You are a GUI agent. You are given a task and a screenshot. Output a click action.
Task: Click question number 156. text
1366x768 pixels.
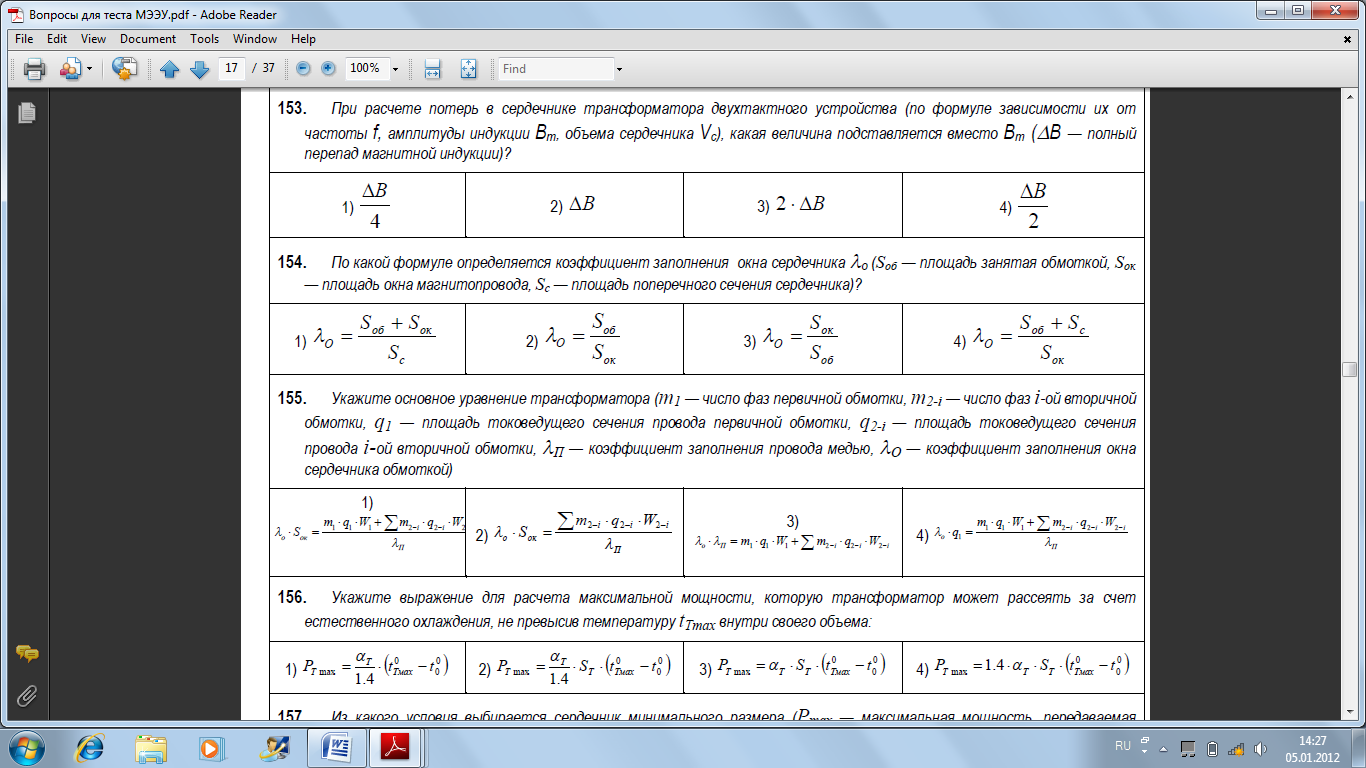coord(291,598)
